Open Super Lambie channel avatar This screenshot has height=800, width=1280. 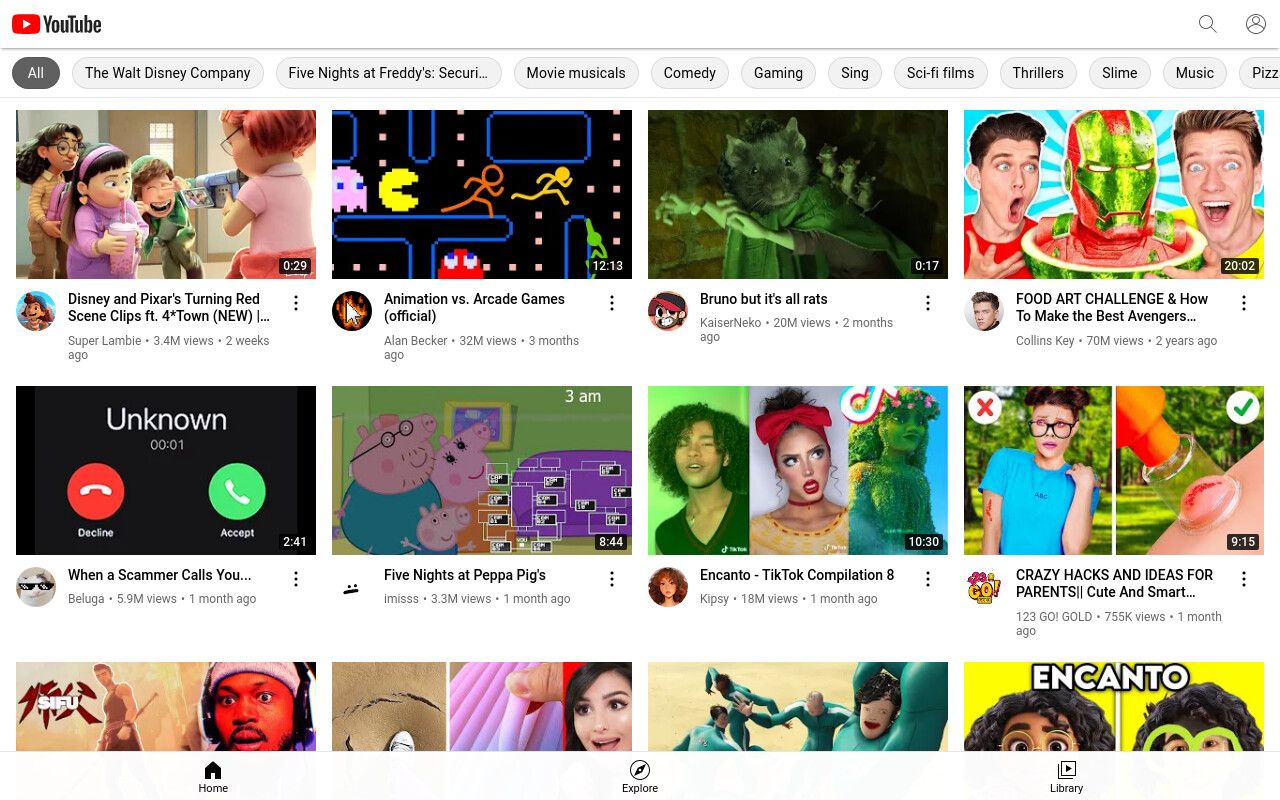(x=36, y=311)
